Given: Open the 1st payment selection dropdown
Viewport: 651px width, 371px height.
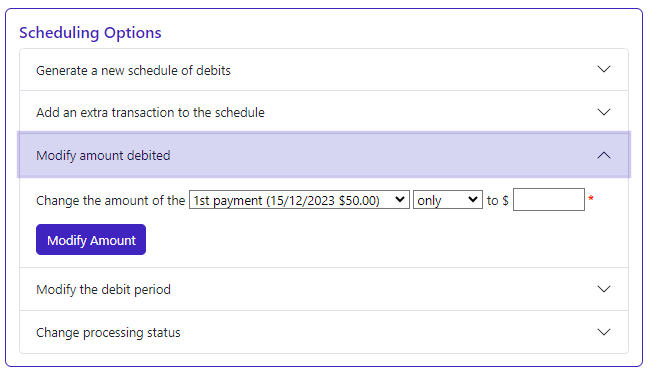Looking at the screenshot, I should point(299,200).
